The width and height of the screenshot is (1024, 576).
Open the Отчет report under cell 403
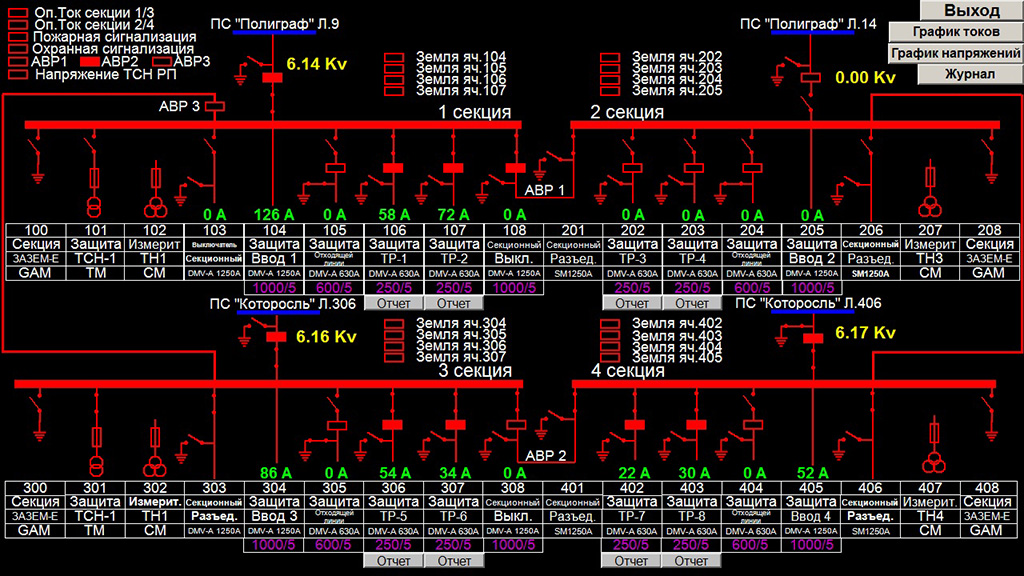pyautogui.click(x=691, y=560)
